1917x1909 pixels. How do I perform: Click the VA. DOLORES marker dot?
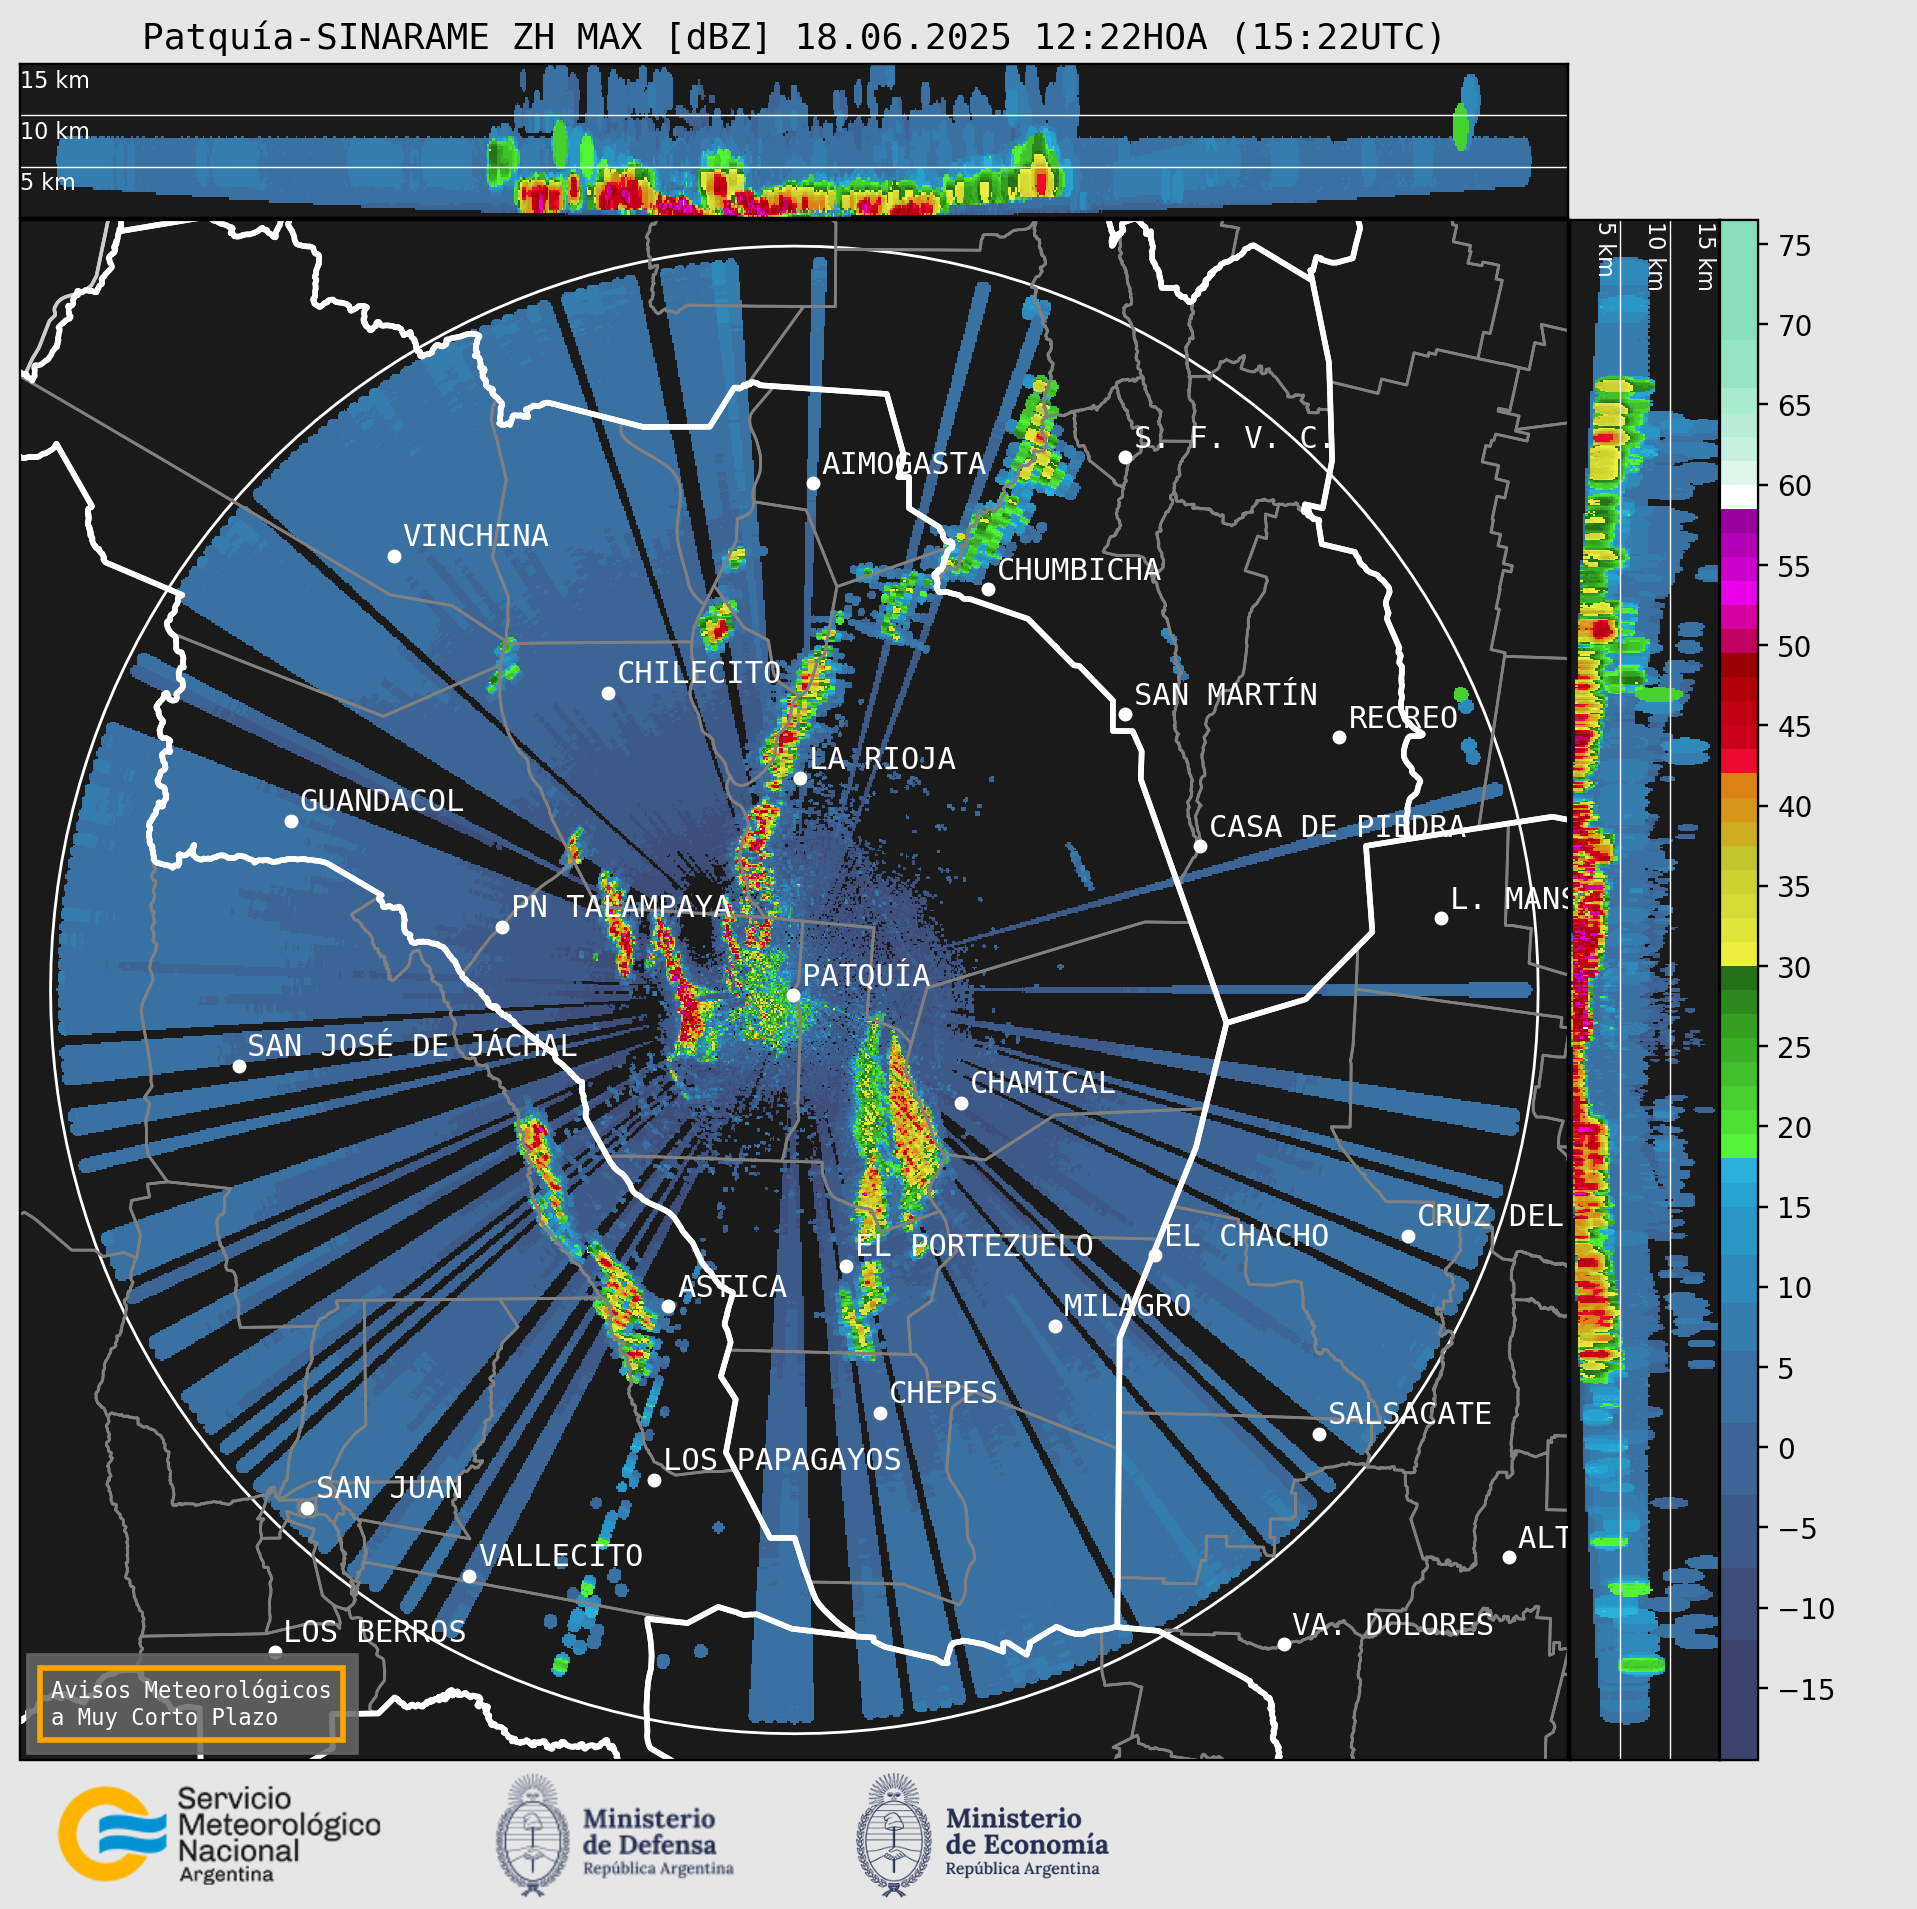coord(1284,1644)
